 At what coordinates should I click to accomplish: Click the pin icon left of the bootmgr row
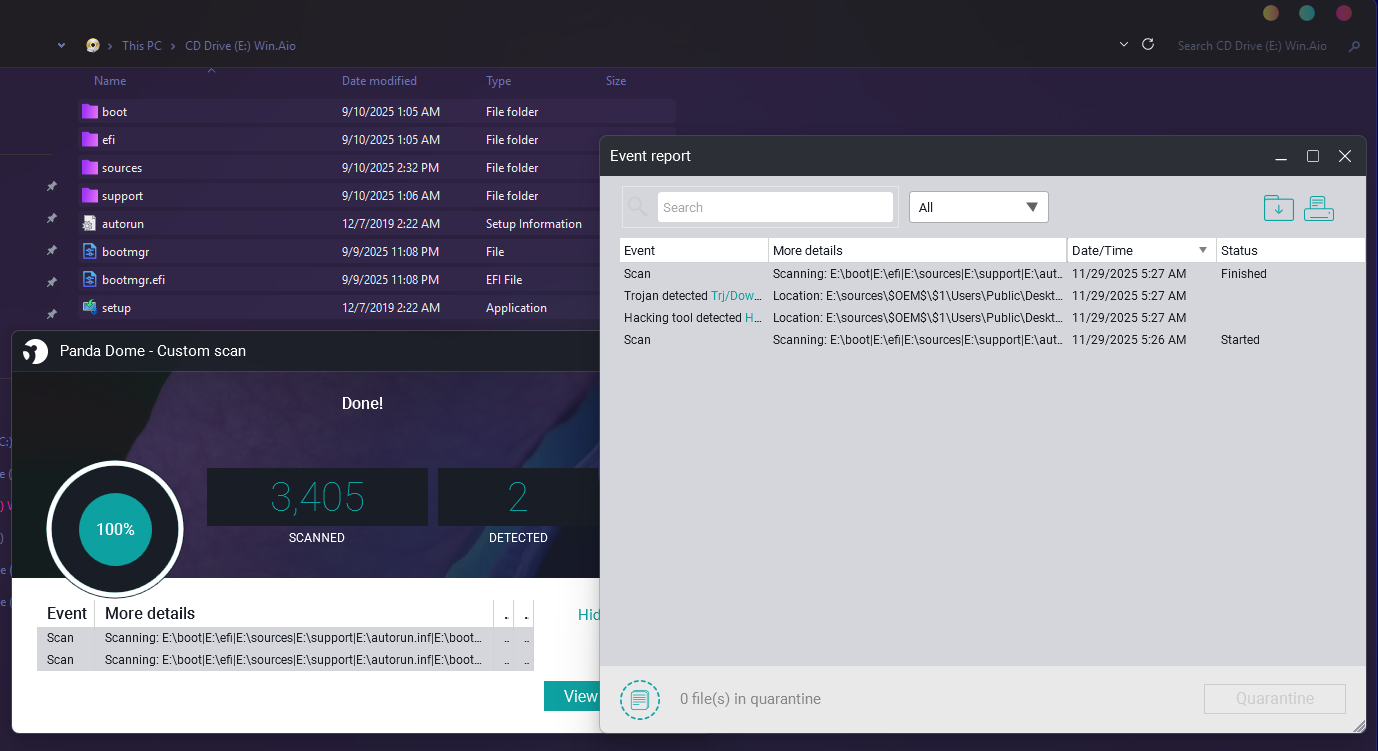tap(52, 251)
